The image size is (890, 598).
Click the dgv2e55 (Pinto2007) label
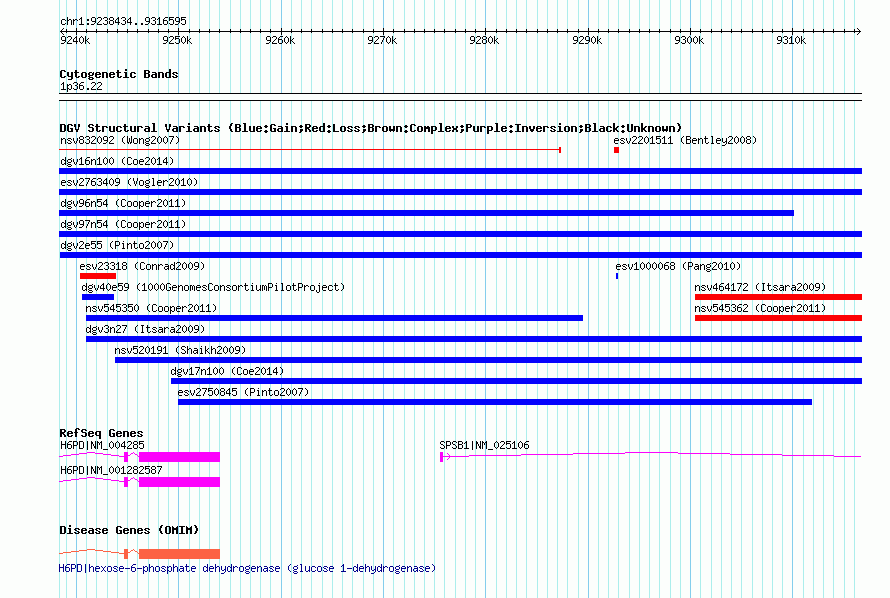(117, 245)
